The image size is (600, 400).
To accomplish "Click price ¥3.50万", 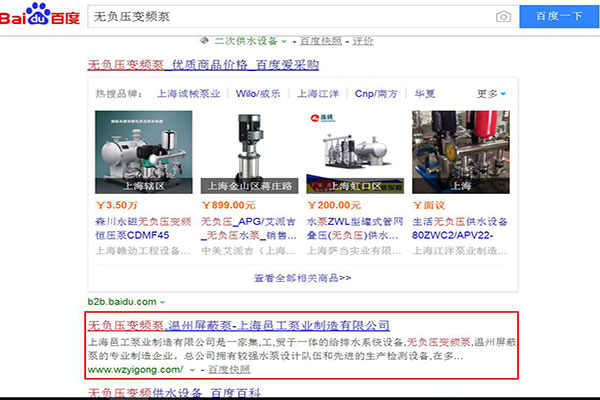I will [x=117, y=205].
